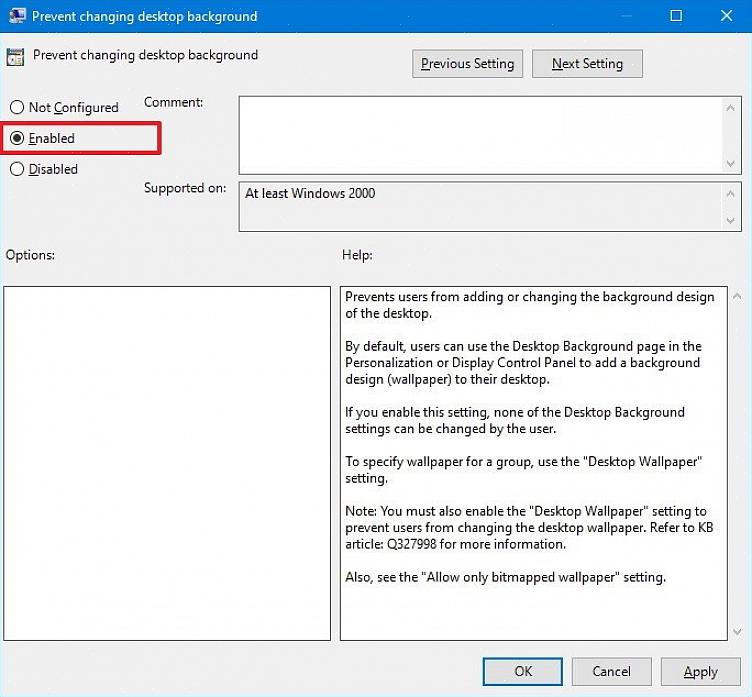The width and height of the screenshot is (752, 697).
Task: Click the title bar window icon
Action: [17, 16]
